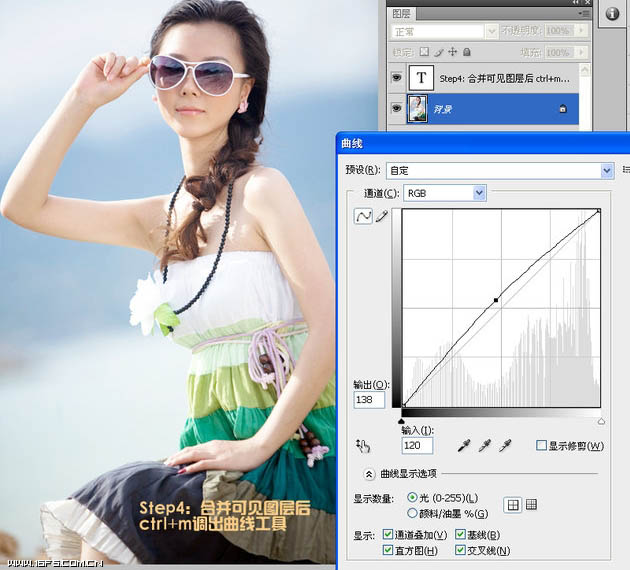Select the pencil draw-curve tool
The width and height of the screenshot is (630, 570).
tap(380, 216)
